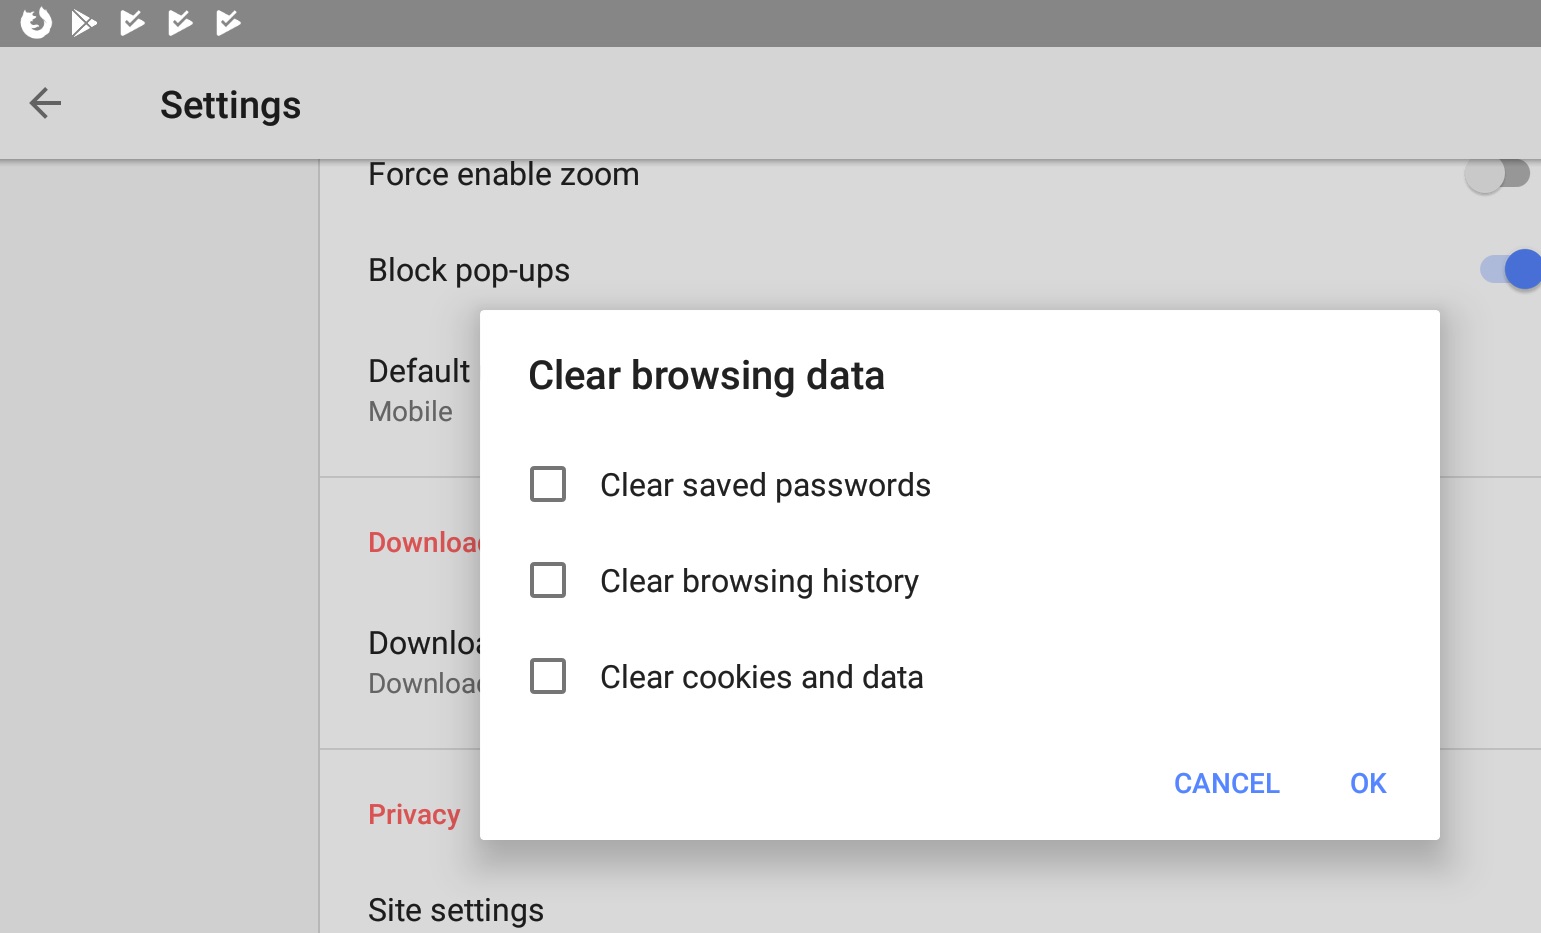This screenshot has height=933, width=1541.
Task: Click the middle checkmark notification icon
Action: click(x=180, y=22)
